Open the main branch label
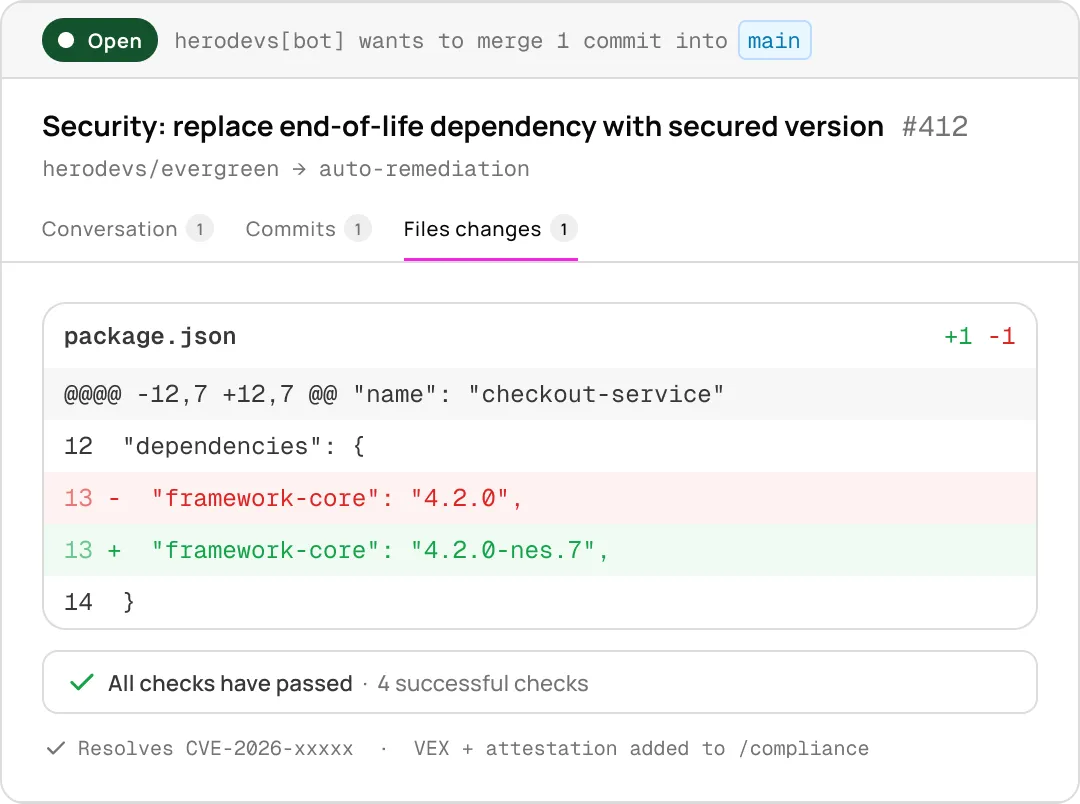Screen dimensions: 1080x804 point(774,41)
